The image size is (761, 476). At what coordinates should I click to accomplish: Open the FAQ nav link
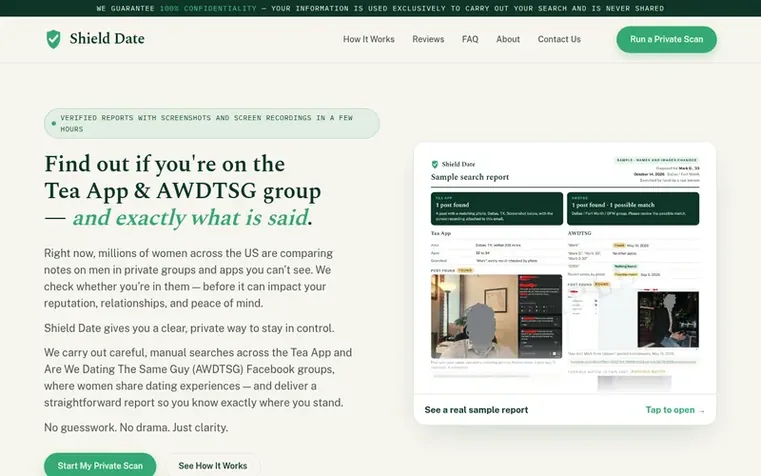click(470, 39)
